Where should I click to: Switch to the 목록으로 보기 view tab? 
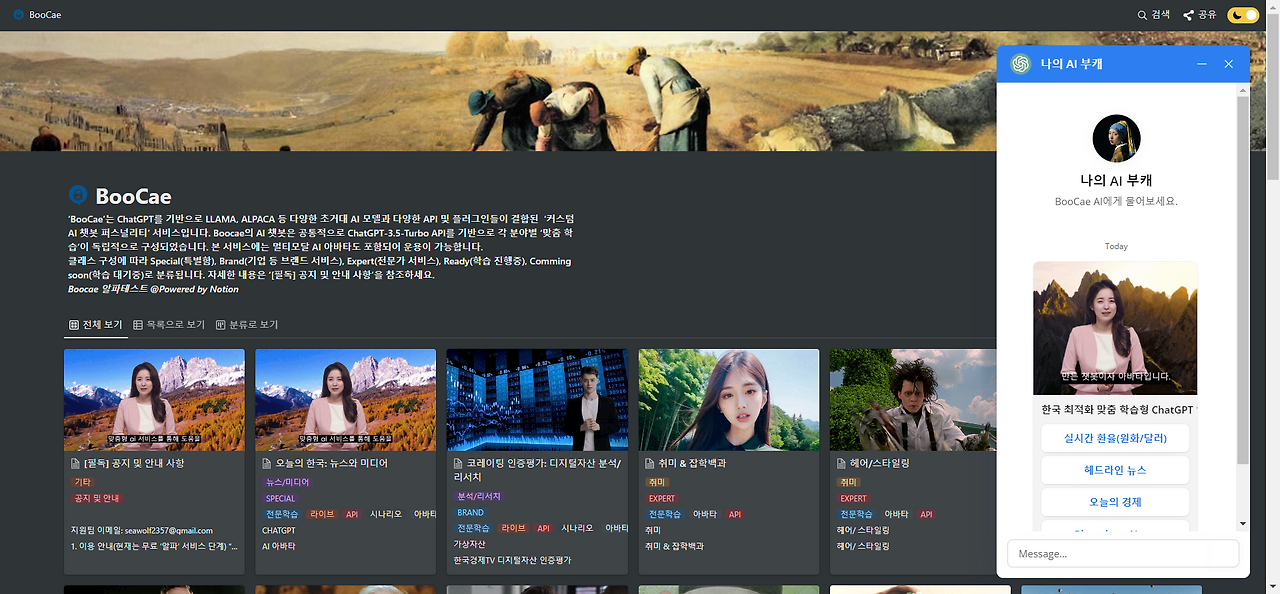168,325
